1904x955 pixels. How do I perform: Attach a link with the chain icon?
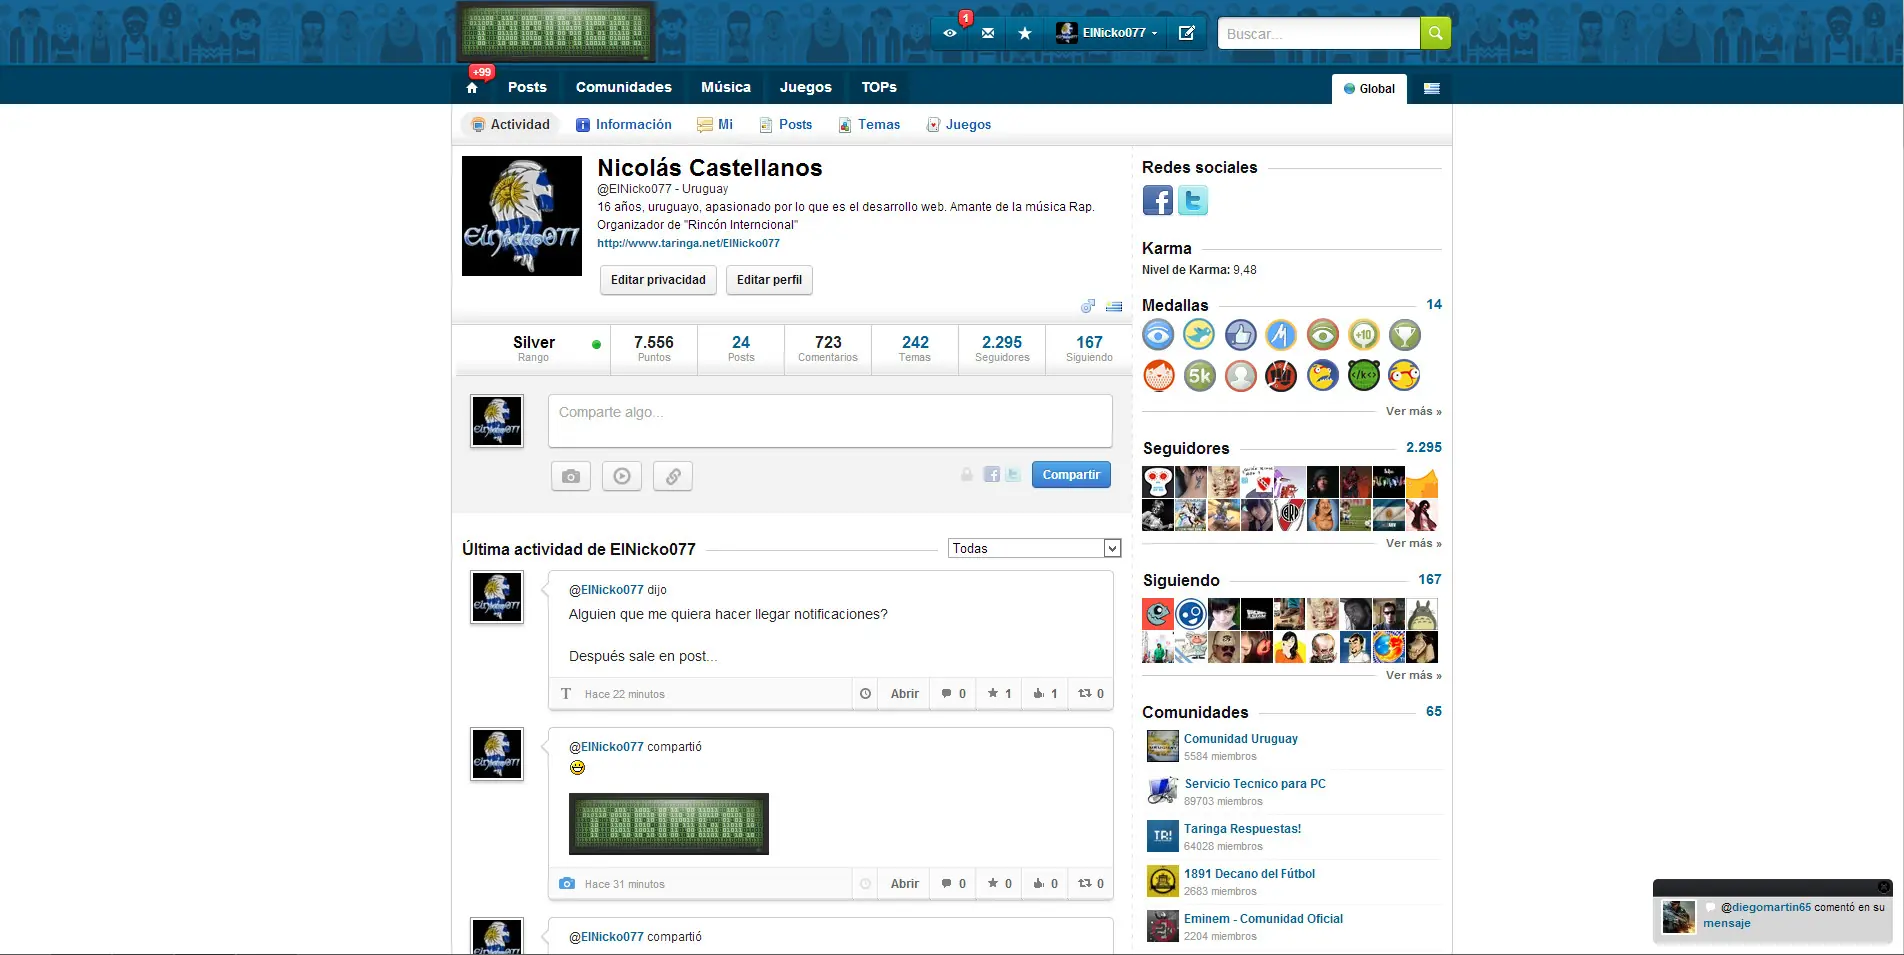pos(673,476)
